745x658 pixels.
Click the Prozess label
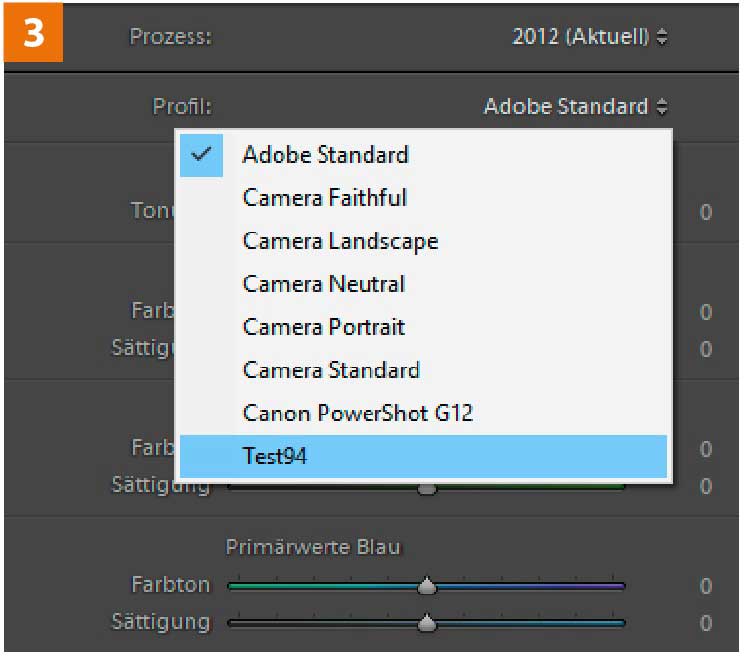point(170,38)
